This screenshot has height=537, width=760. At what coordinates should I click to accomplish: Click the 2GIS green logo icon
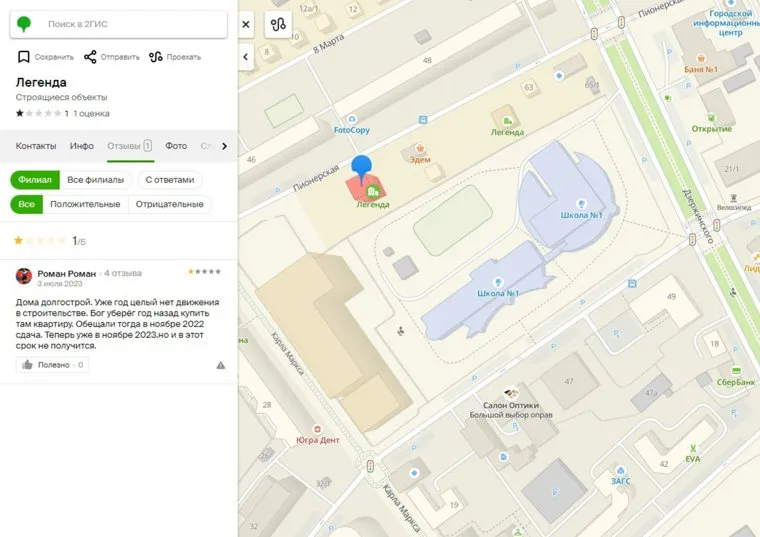point(23,23)
